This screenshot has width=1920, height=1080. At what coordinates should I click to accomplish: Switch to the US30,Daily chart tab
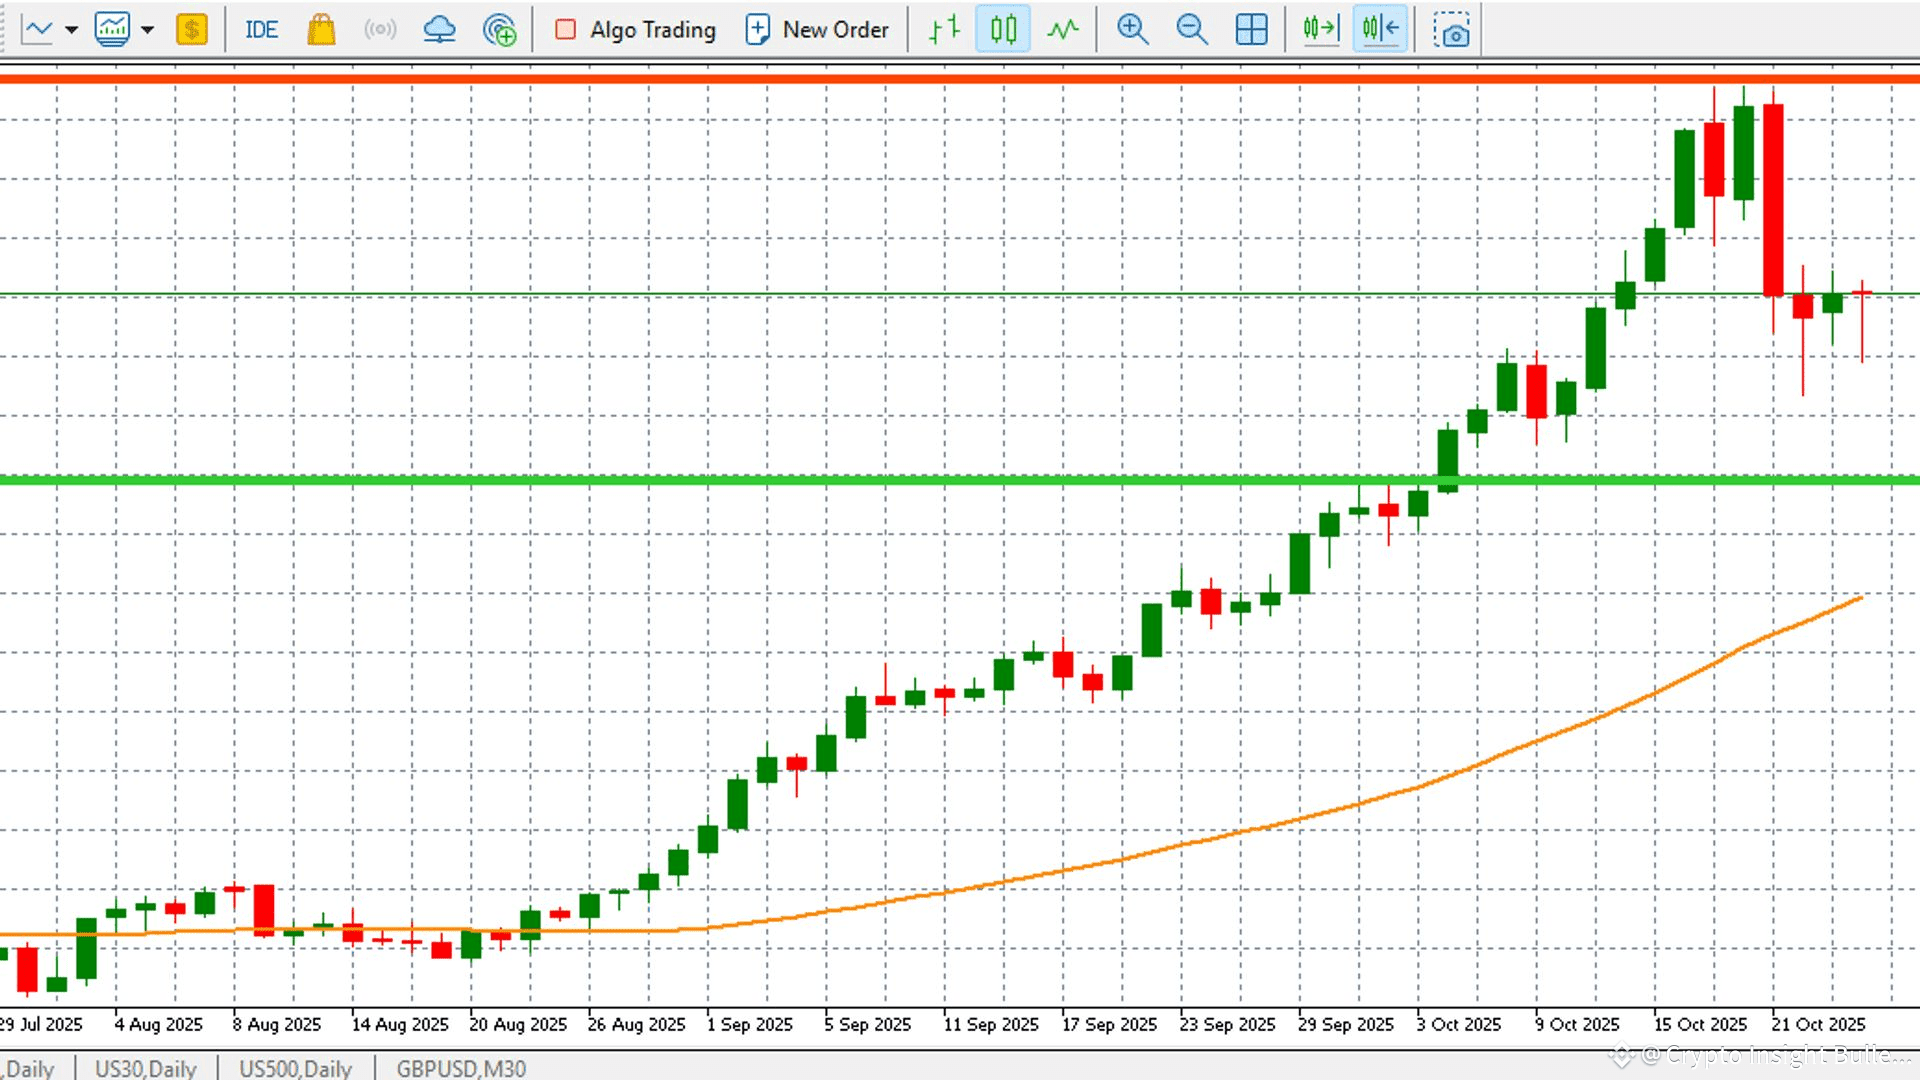tap(146, 1068)
